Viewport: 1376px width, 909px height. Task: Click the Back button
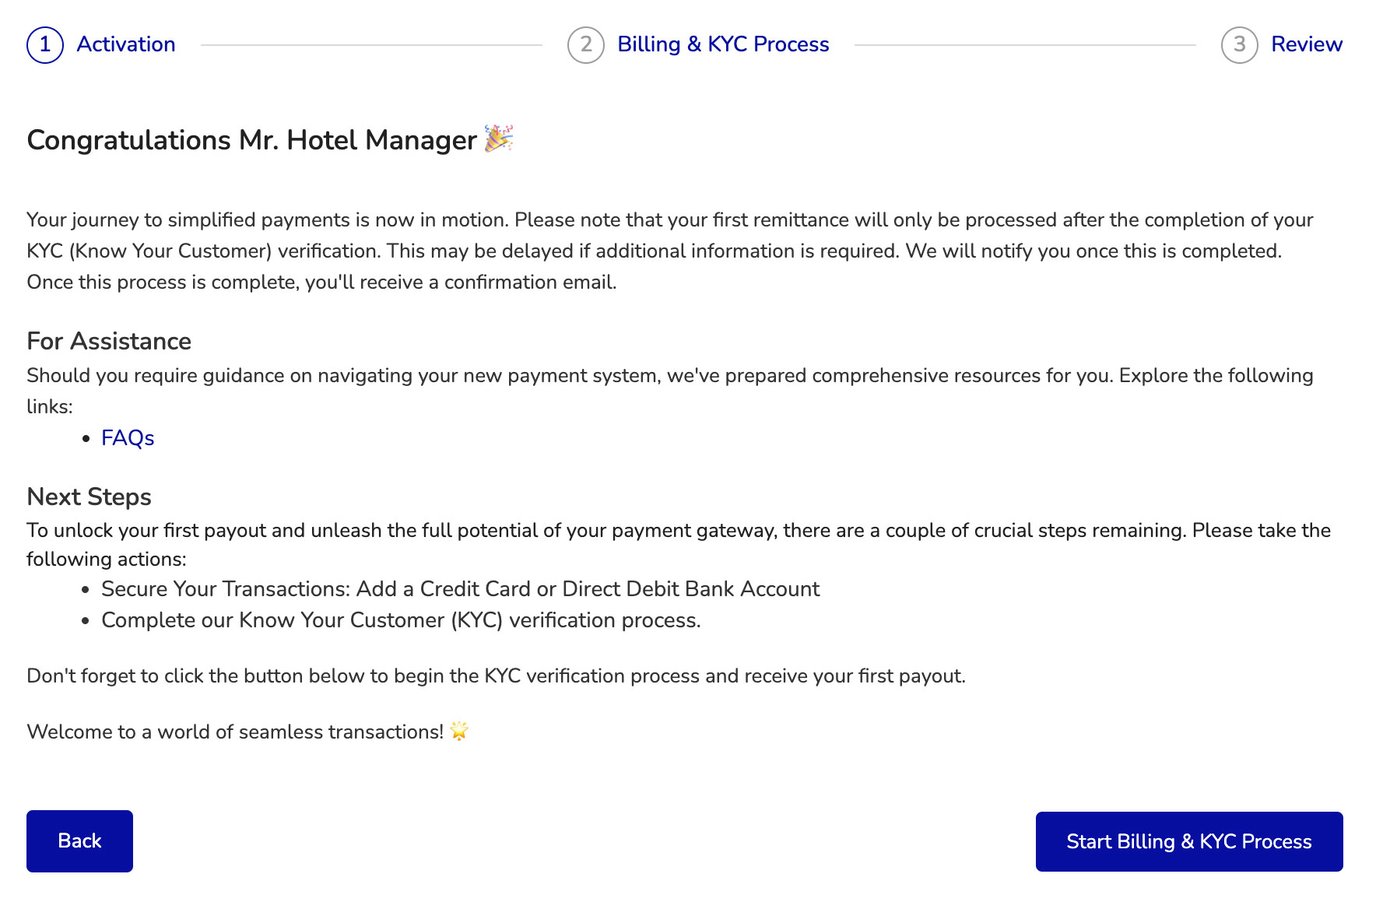[x=79, y=841]
